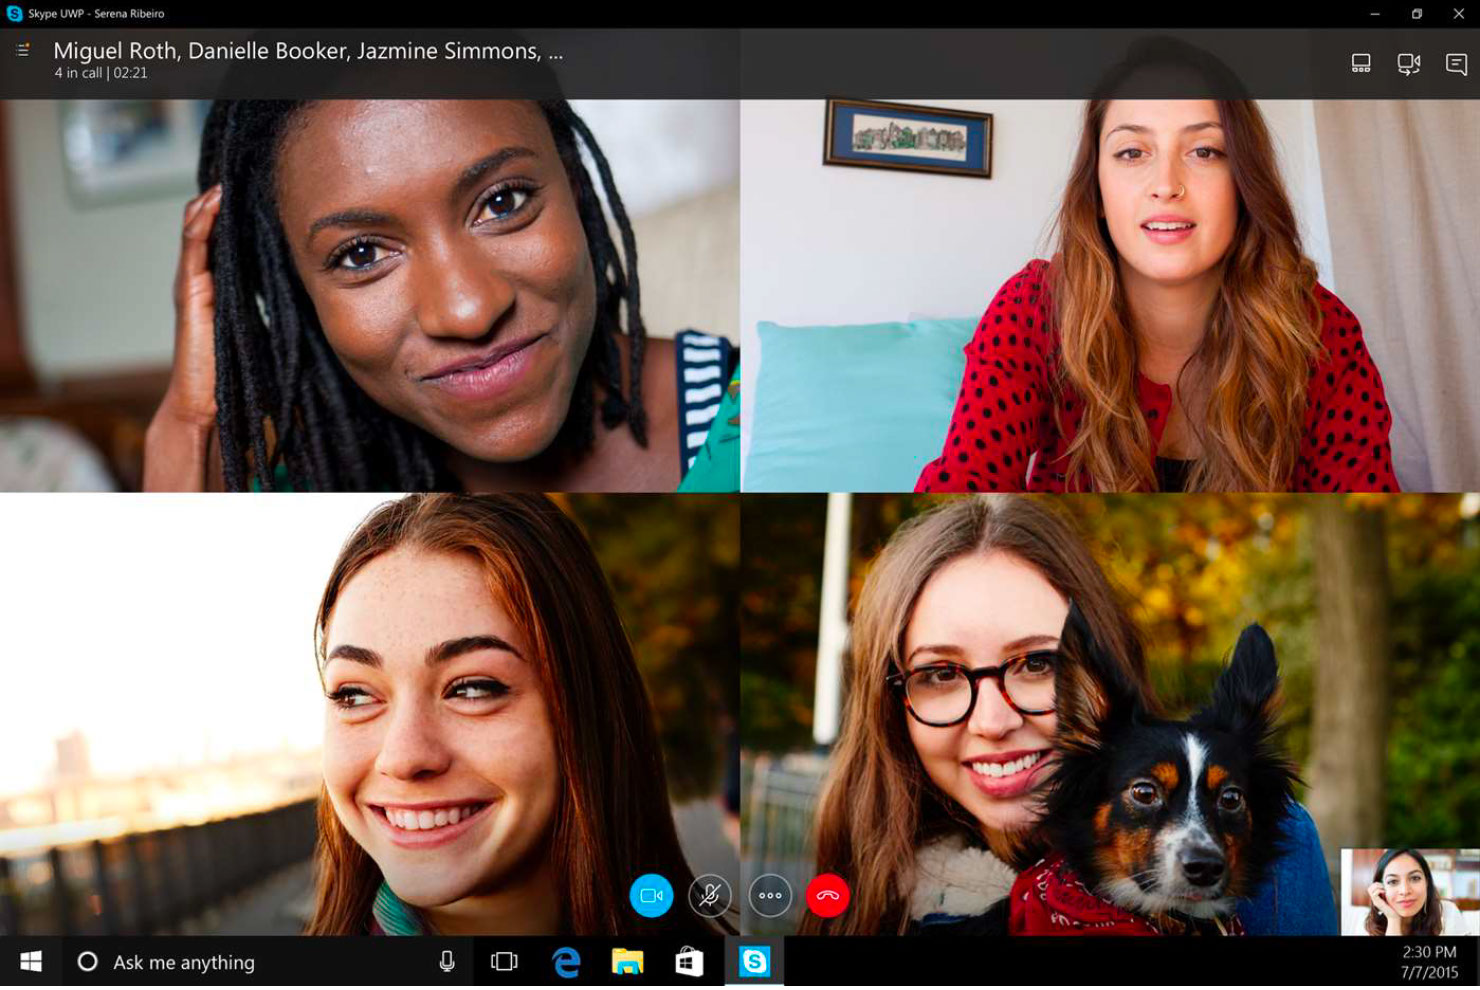Open File Explorer from the taskbar

coord(627,962)
